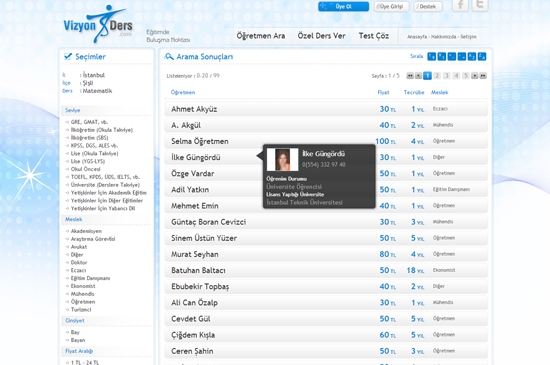The width and height of the screenshot is (550, 365).
Task: Open the Facebook social icon
Action: pyautogui.click(x=460, y=5)
